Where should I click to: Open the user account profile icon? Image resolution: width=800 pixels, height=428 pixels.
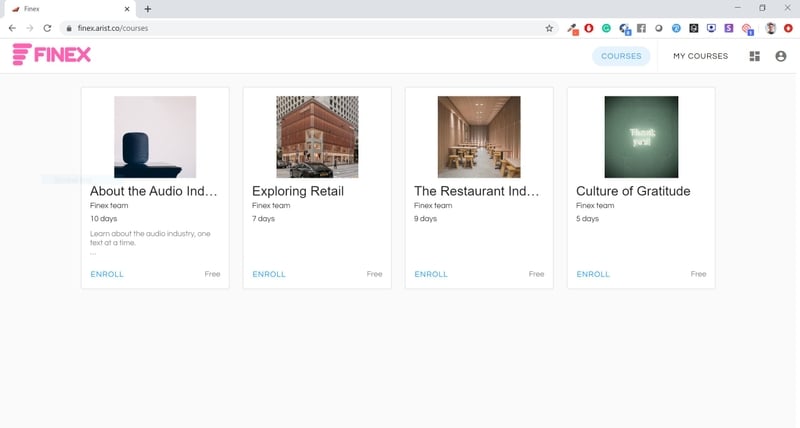click(x=781, y=56)
